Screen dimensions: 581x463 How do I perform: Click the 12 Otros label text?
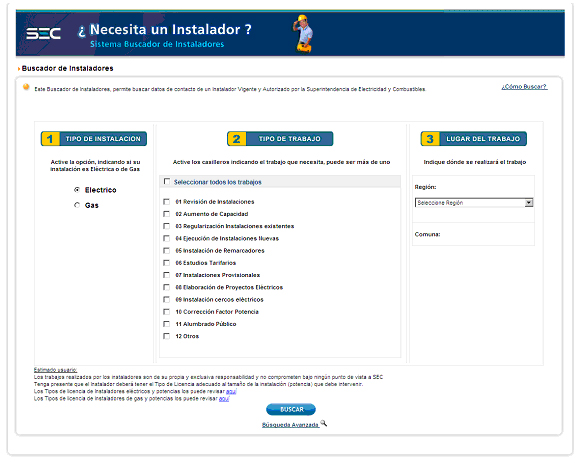click(x=187, y=336)
